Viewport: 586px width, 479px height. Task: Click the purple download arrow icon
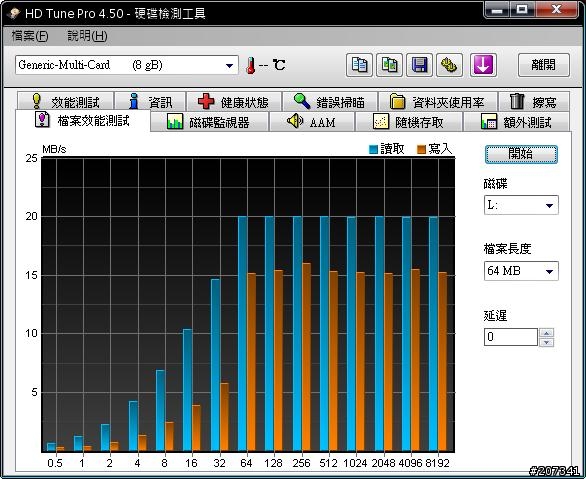pyautogui.click(x=483, y=65)
